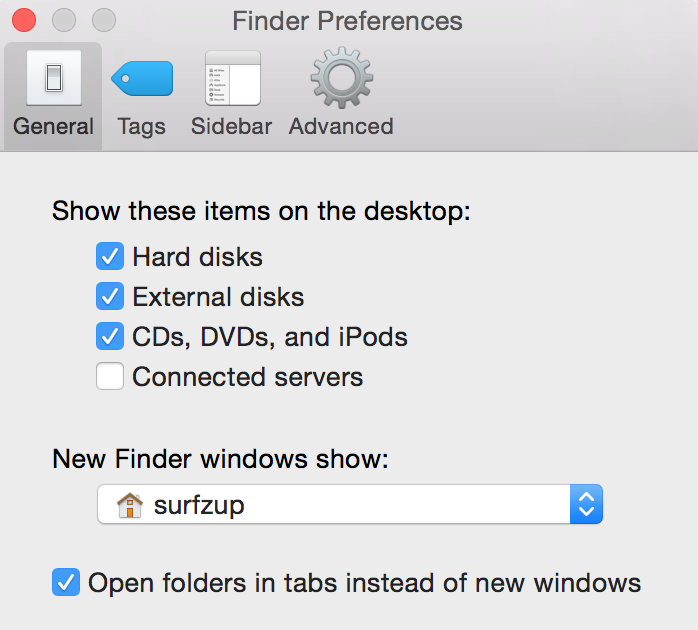The image size is (698, 630).
Task: Enable the Connected servers checkbox
Action: coord(110,377)
